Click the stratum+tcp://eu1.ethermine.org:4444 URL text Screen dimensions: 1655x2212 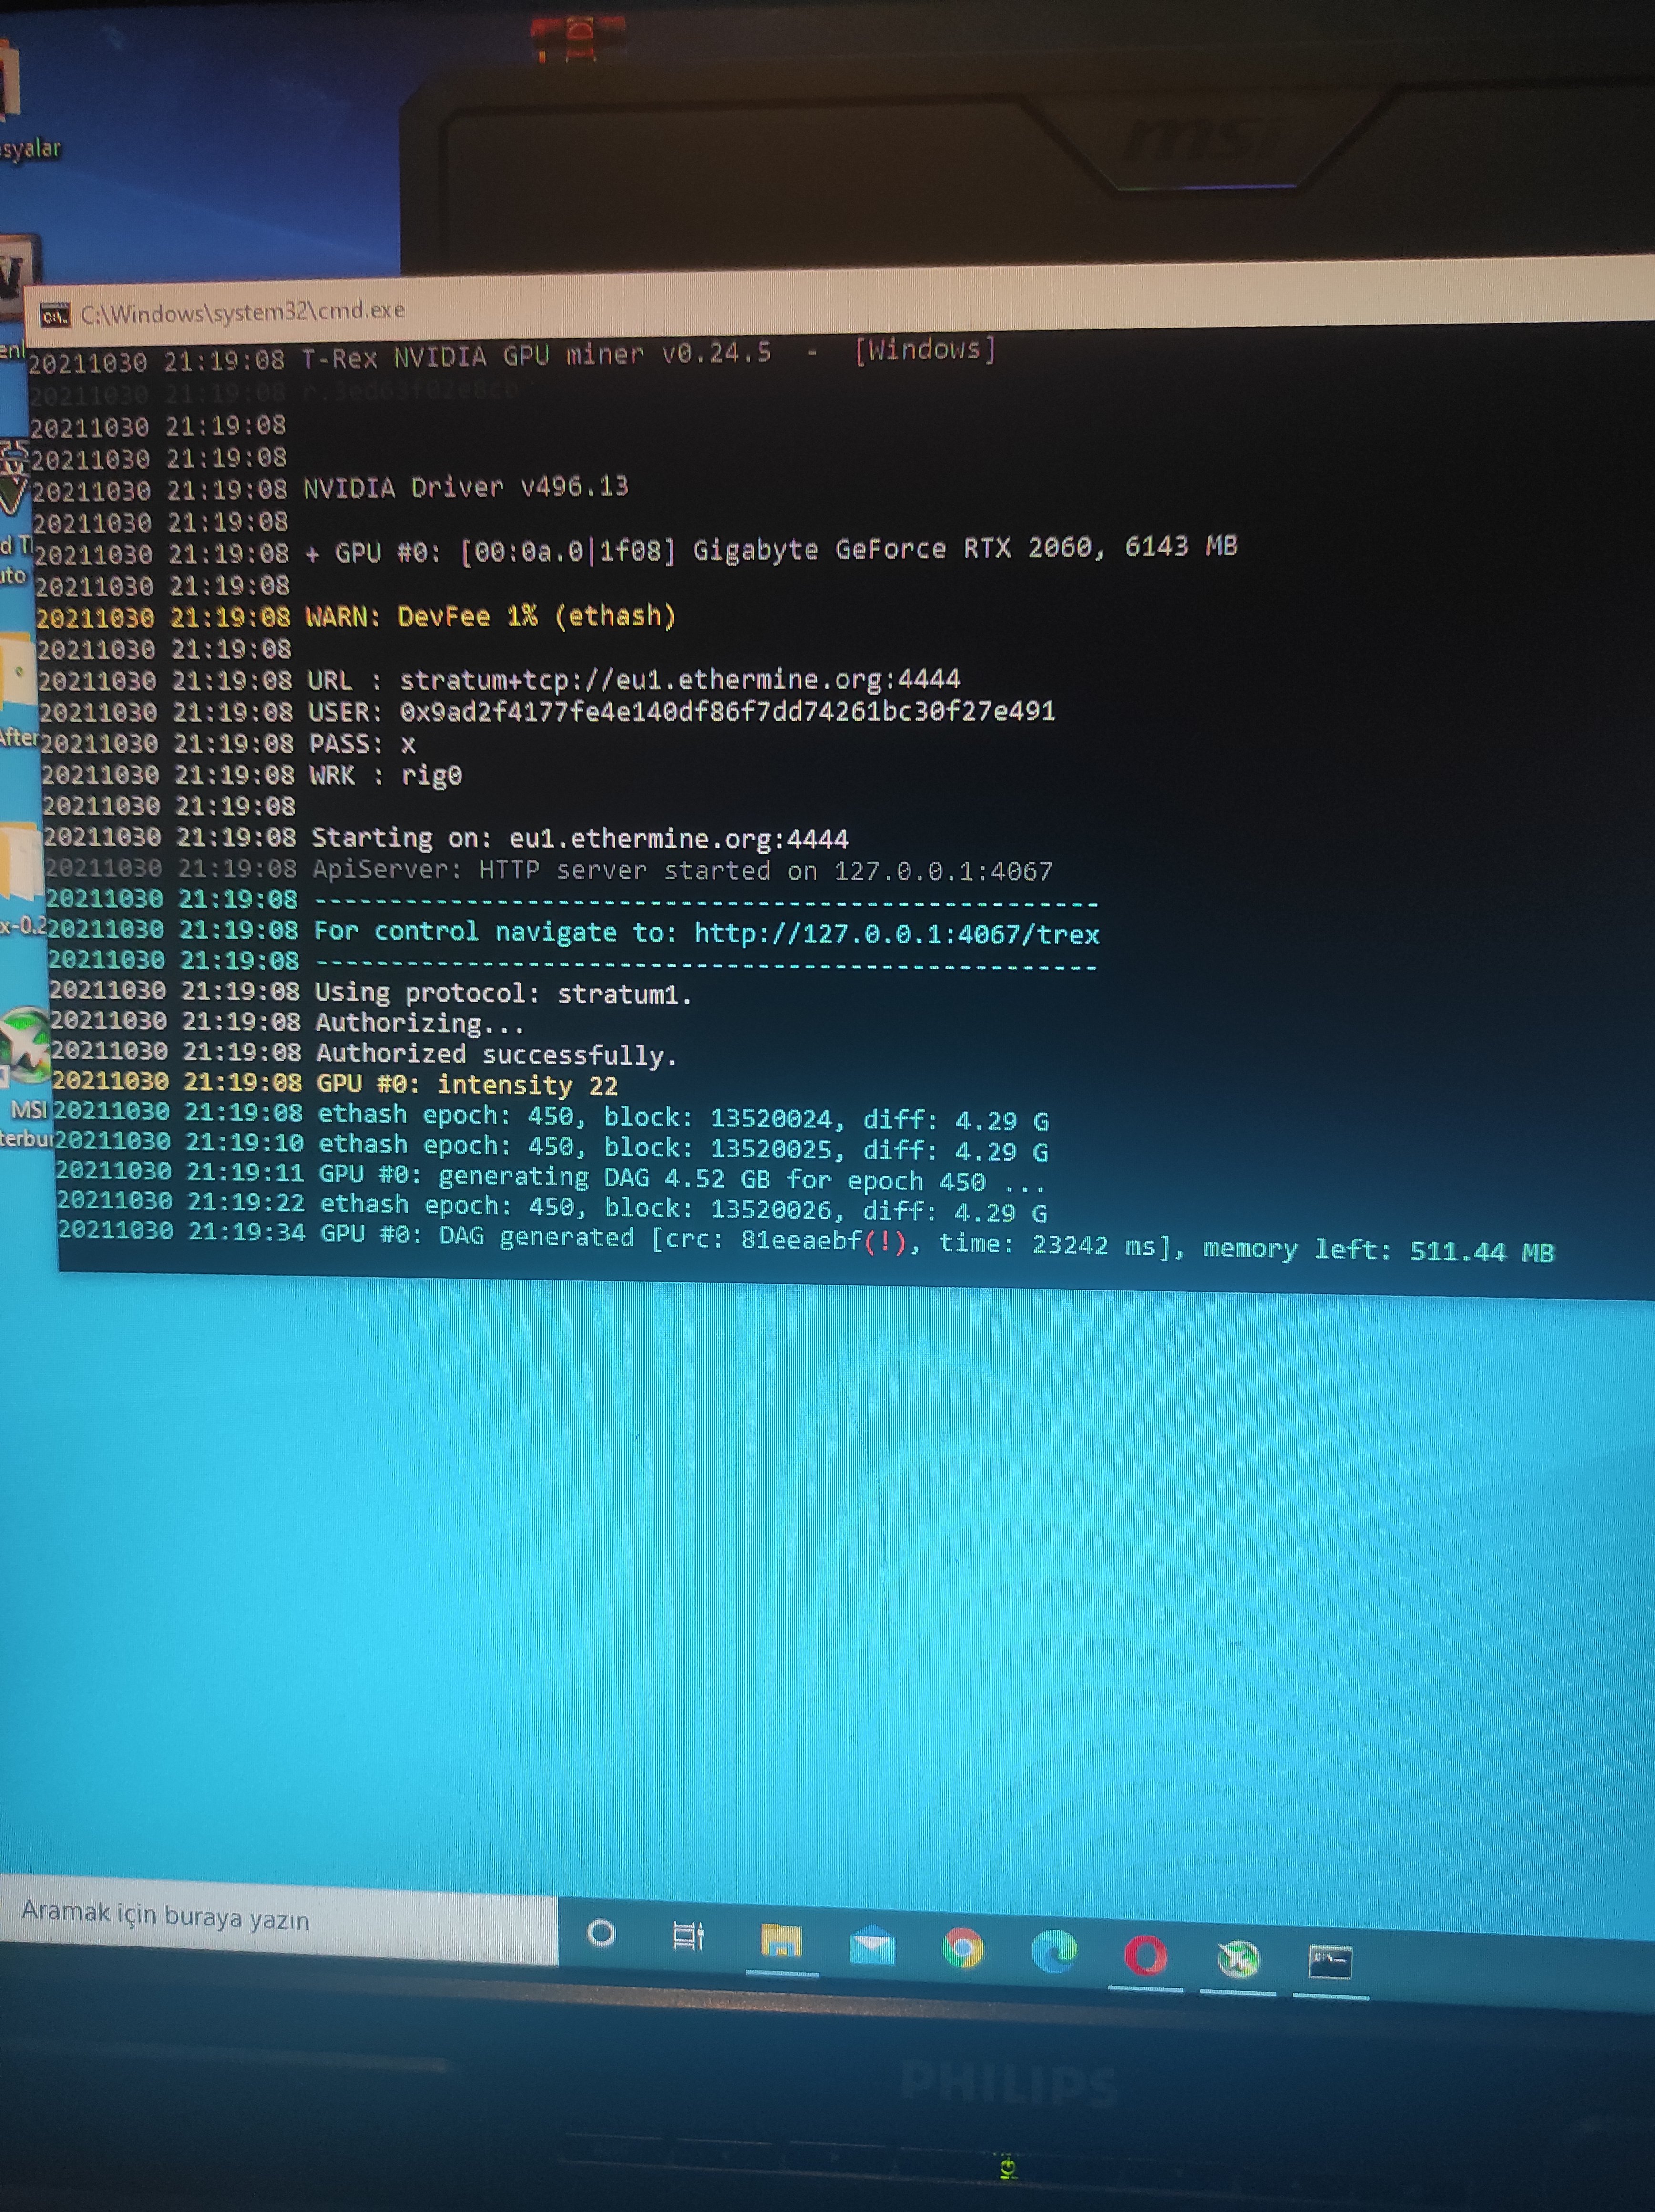[x=680, y=680]
